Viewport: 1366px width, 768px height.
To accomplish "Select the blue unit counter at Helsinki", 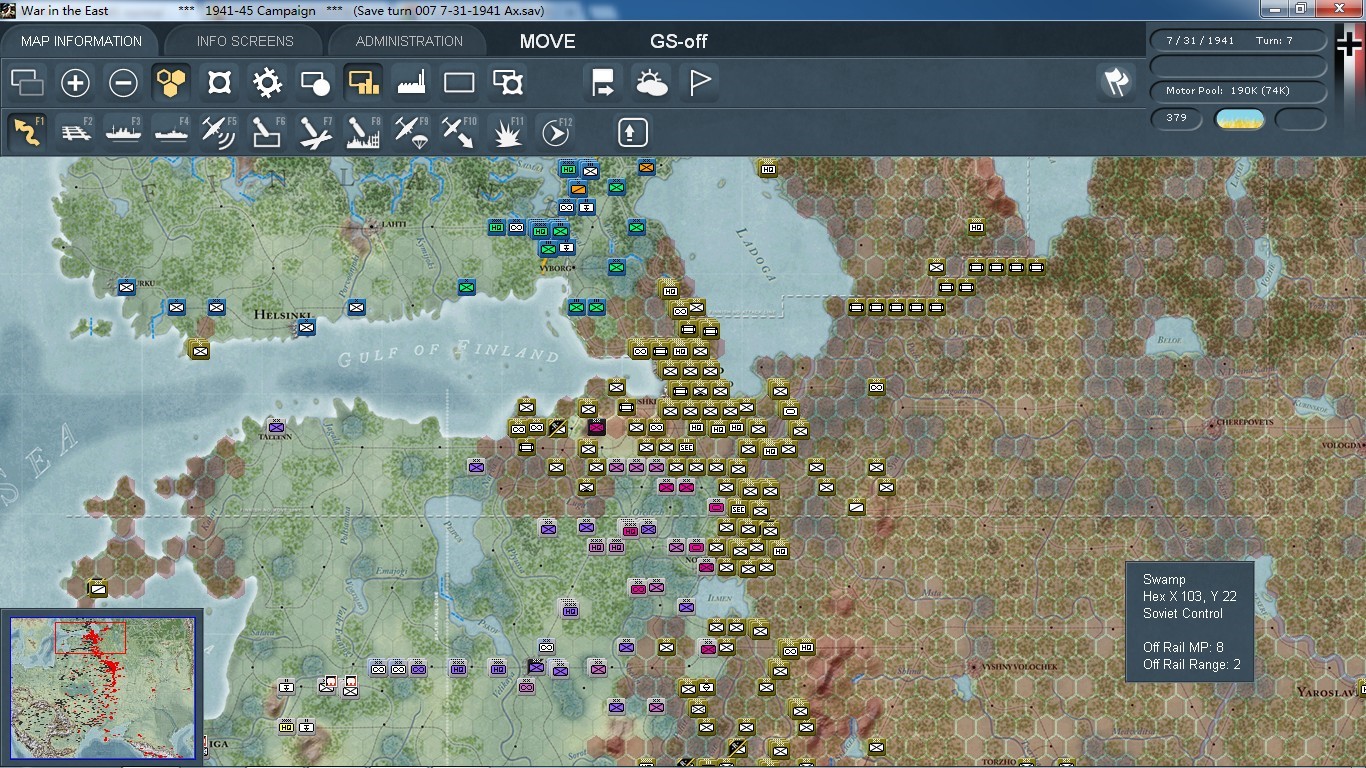I will [307, 327].
